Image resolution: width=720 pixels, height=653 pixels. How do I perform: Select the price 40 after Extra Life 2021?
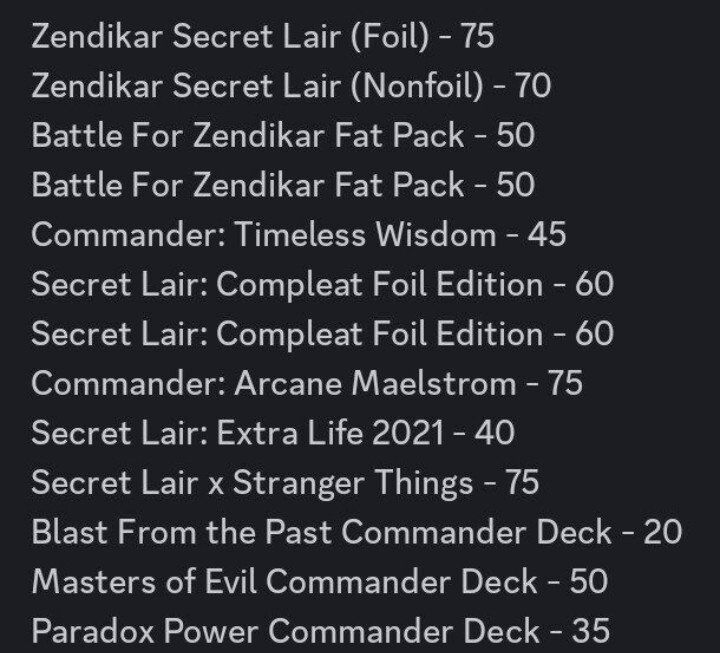(x=495, y=433)
